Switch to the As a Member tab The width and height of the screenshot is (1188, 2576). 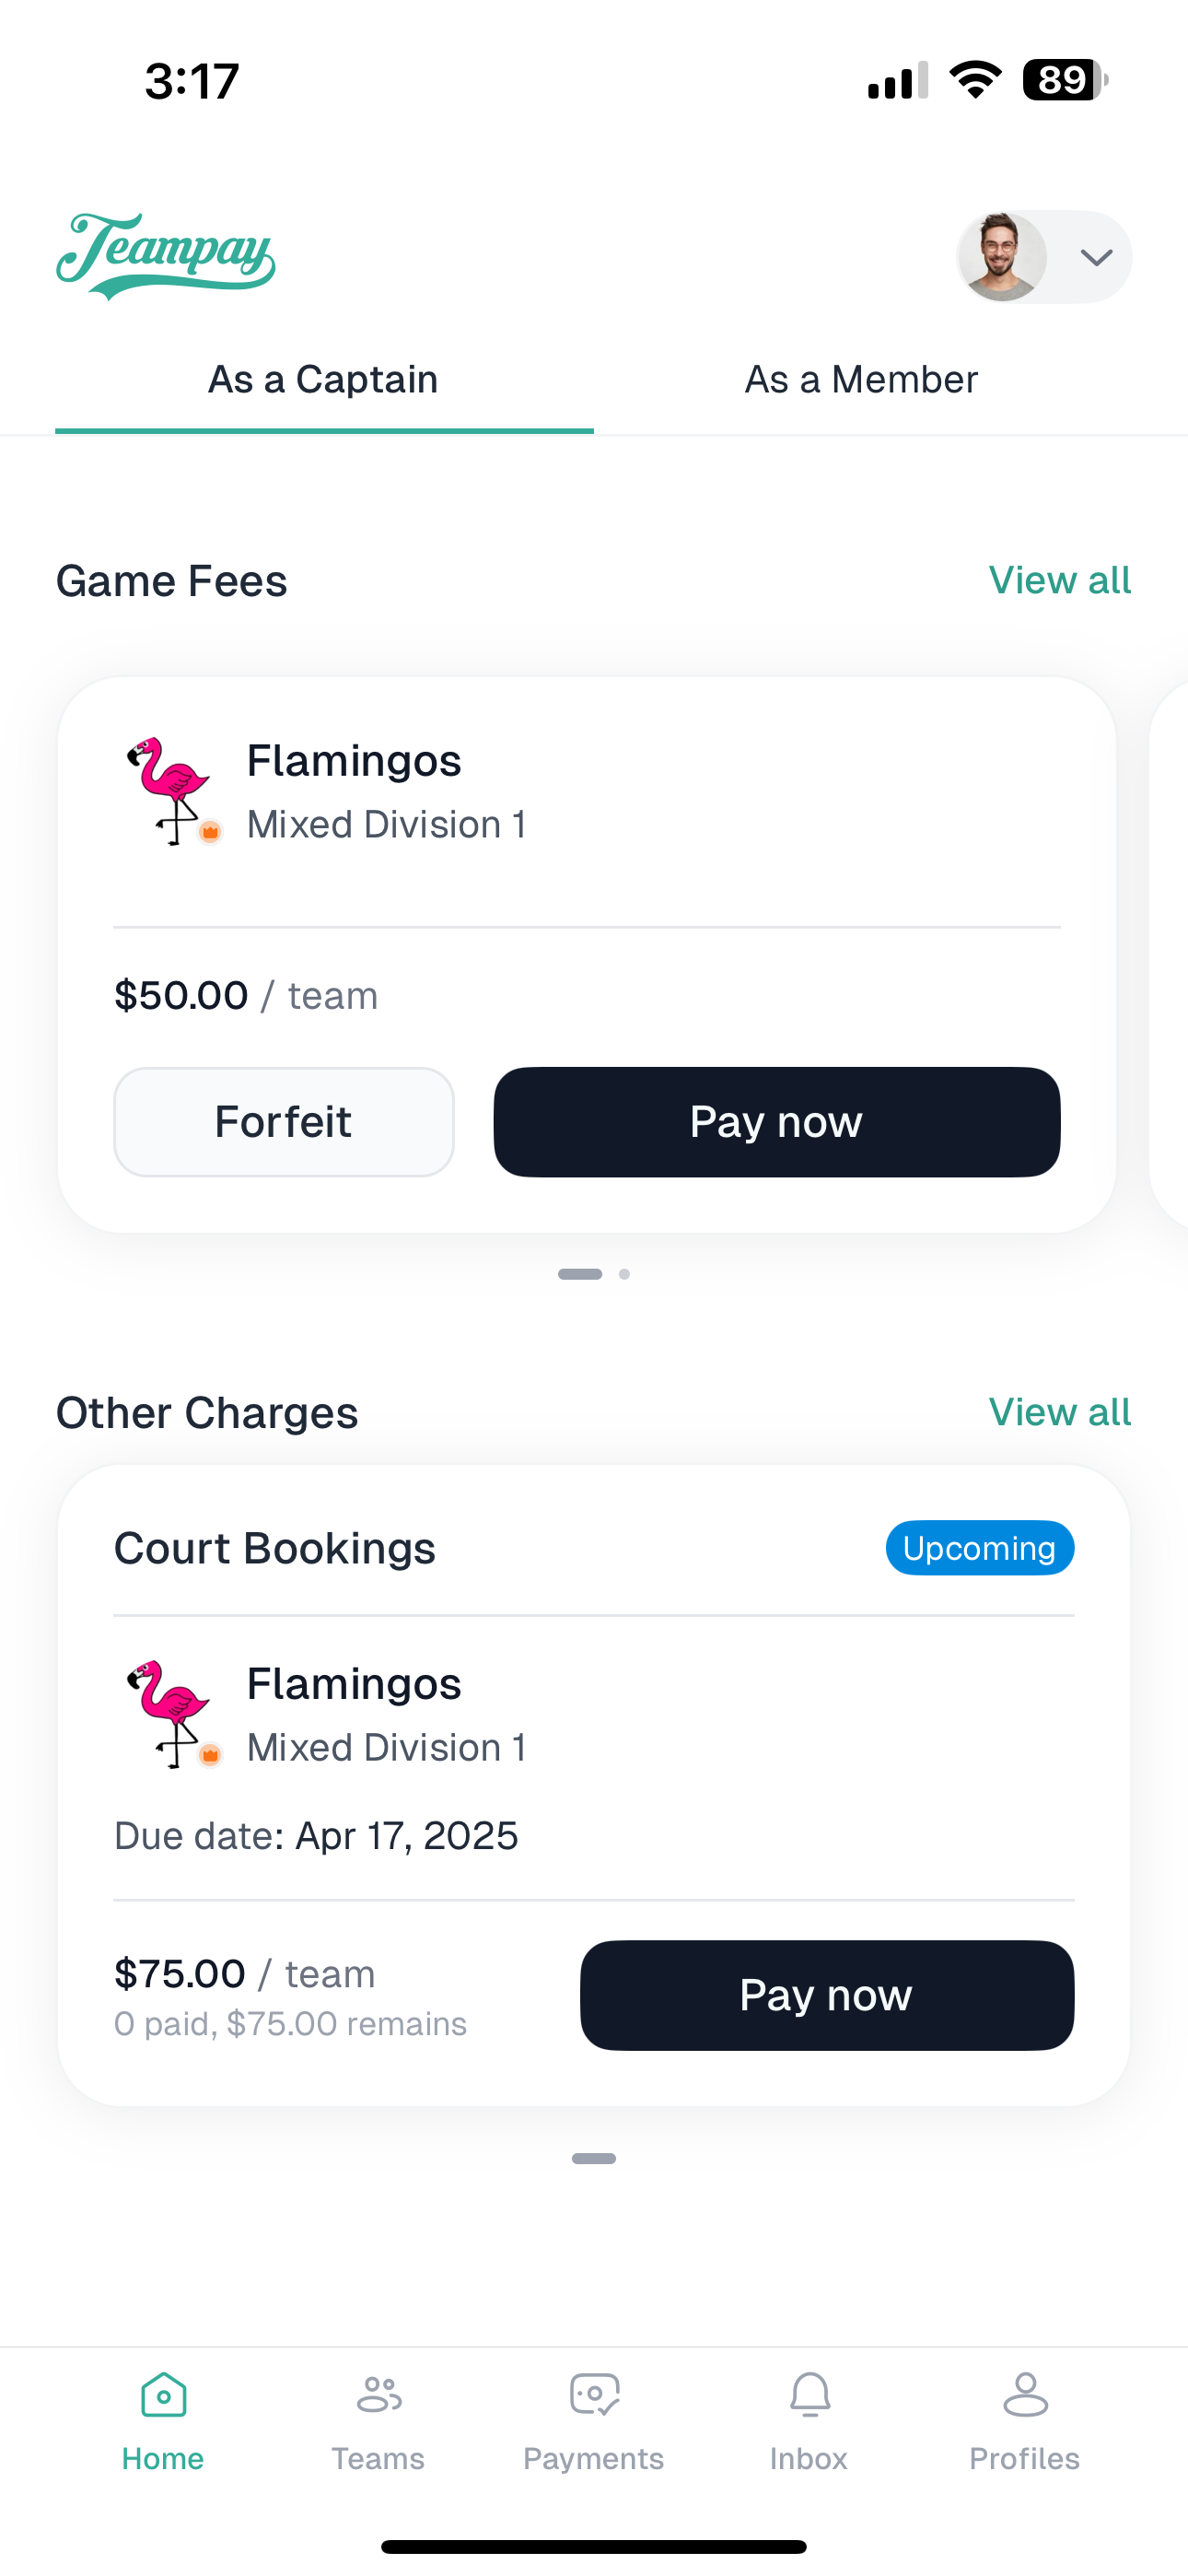pos(861,379)
